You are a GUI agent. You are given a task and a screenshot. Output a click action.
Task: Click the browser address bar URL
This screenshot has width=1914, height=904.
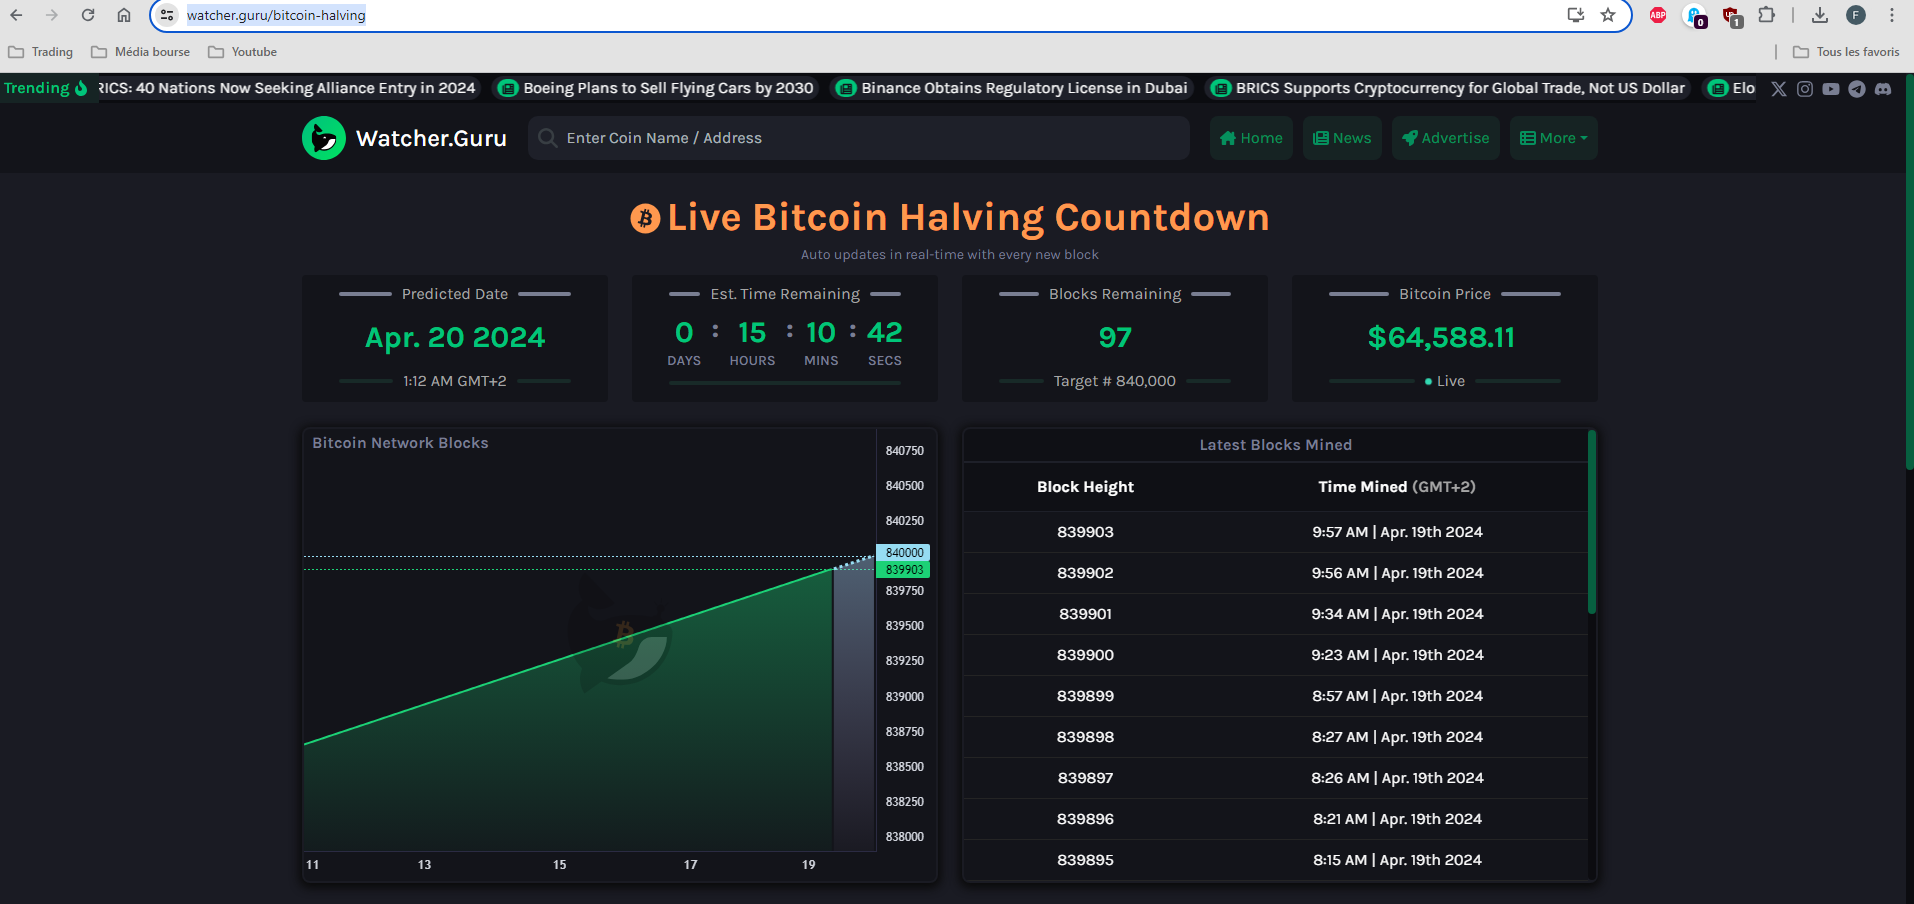pyautogui.click(x=276, y=15)
